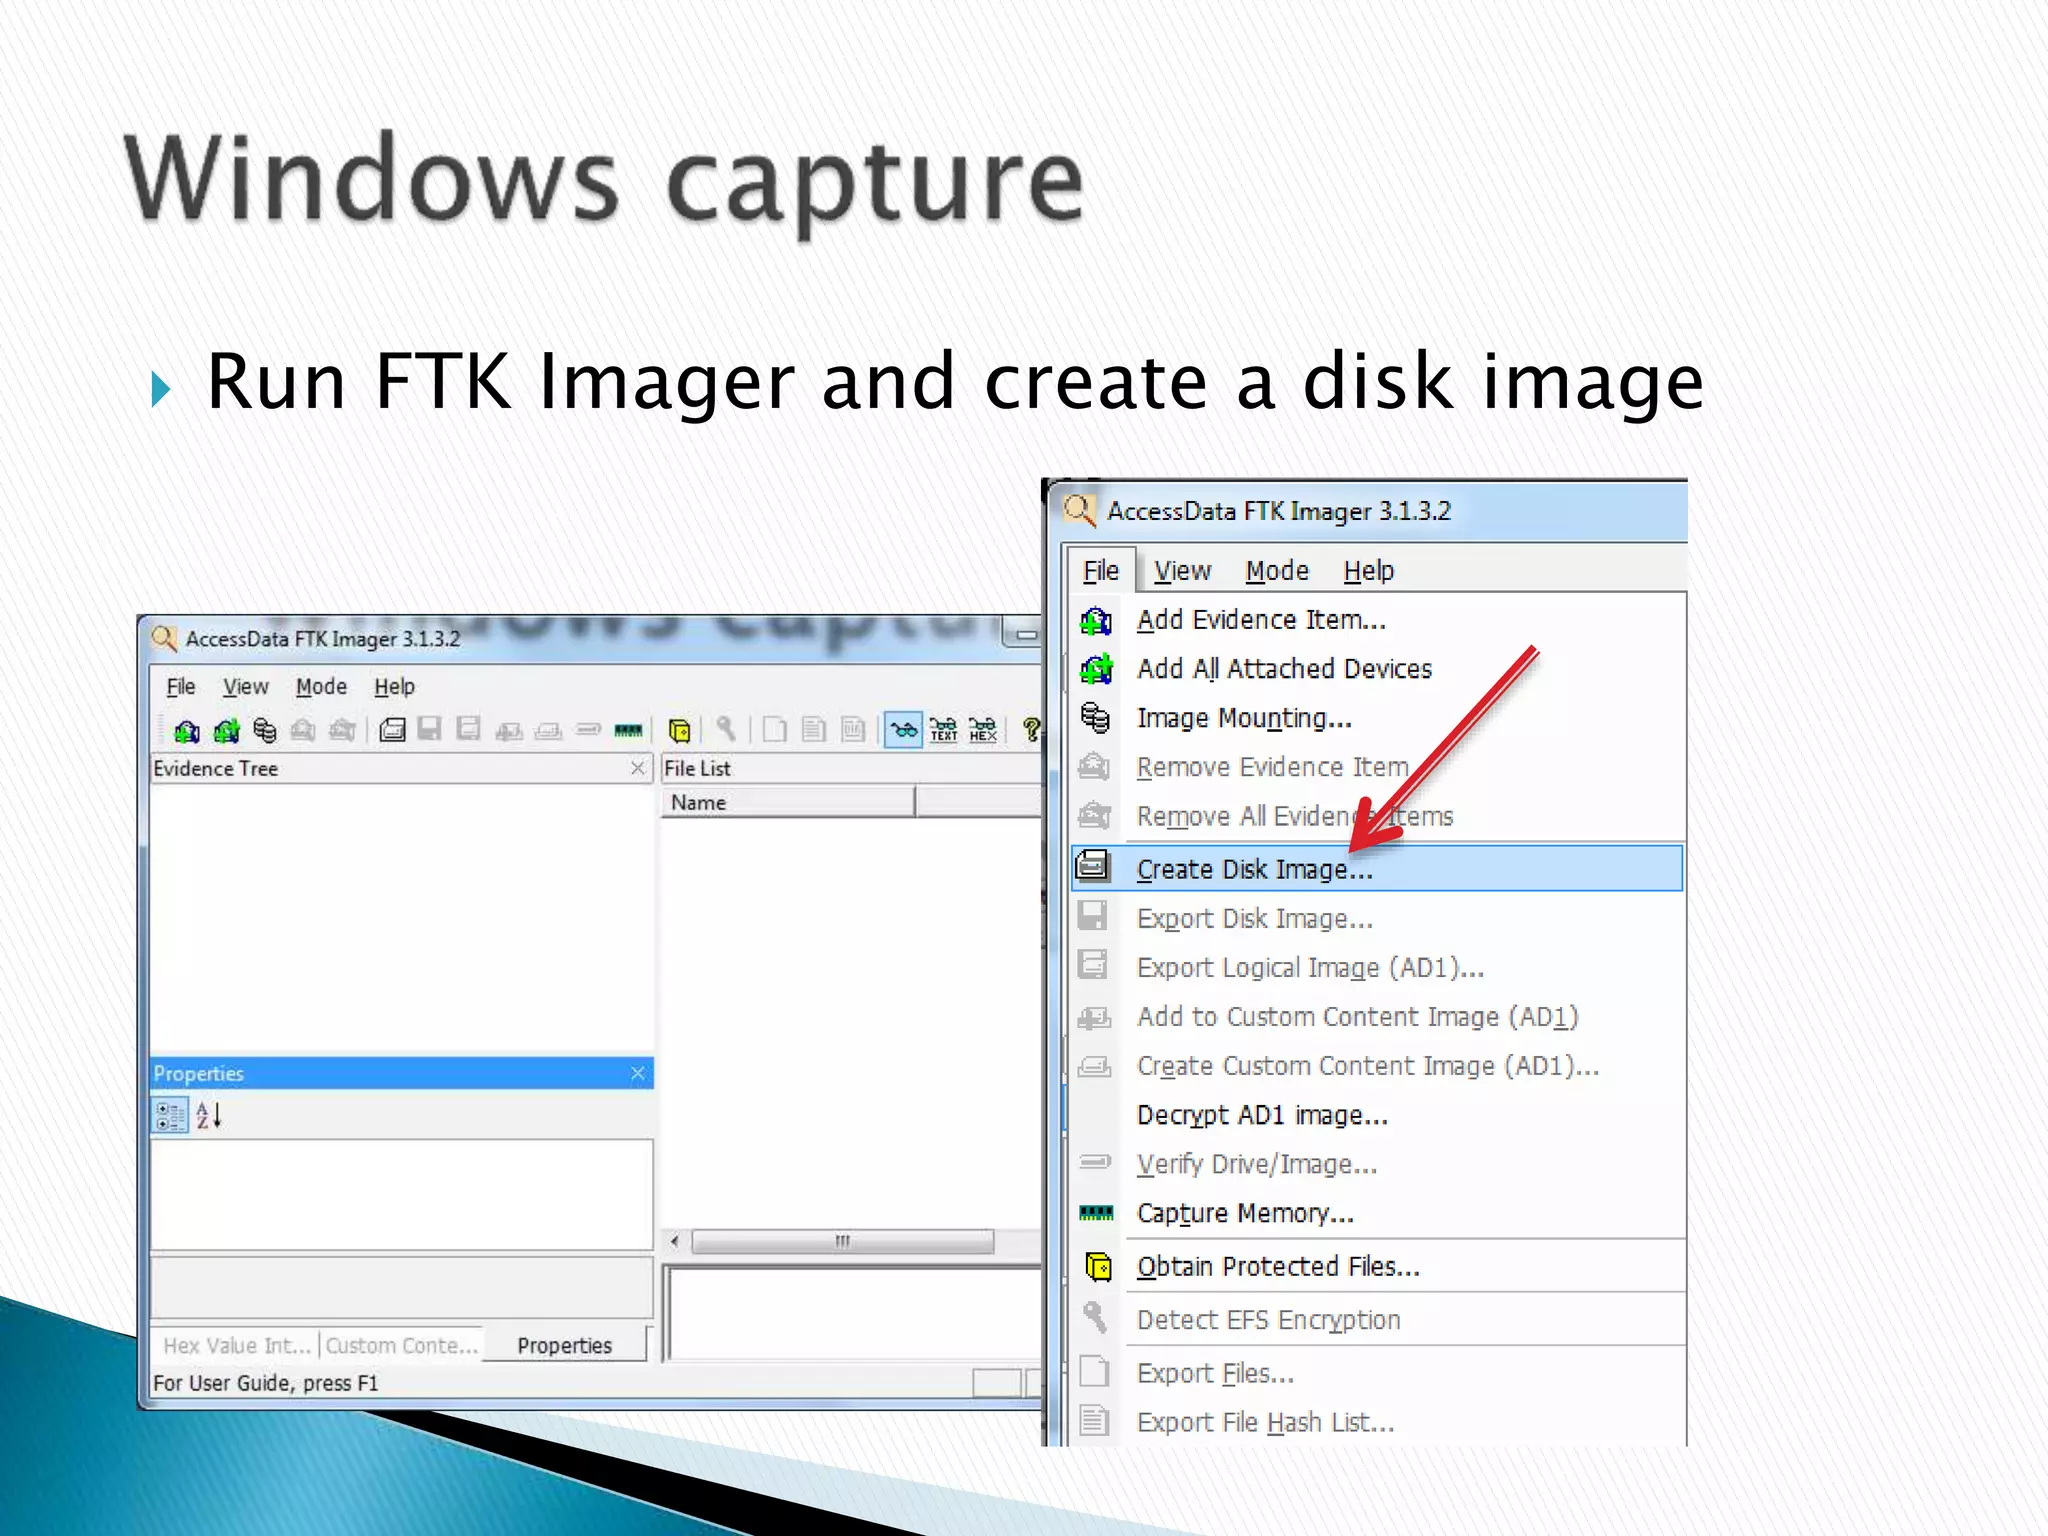Open Mode menu in left FTK Imager window
This screenshot has height=1536, width=2048.
321,687
